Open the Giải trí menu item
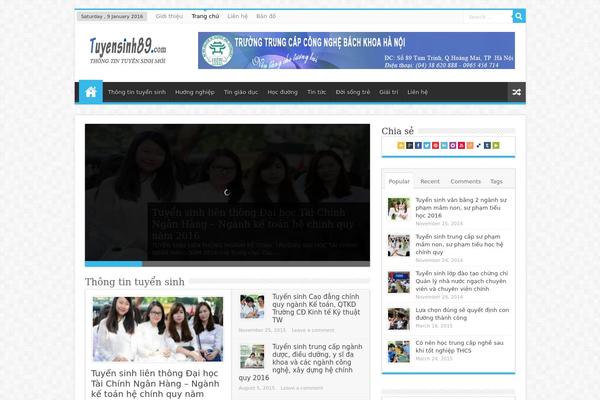This screenshot has height=400, width=600. click(x=388, y=92)
